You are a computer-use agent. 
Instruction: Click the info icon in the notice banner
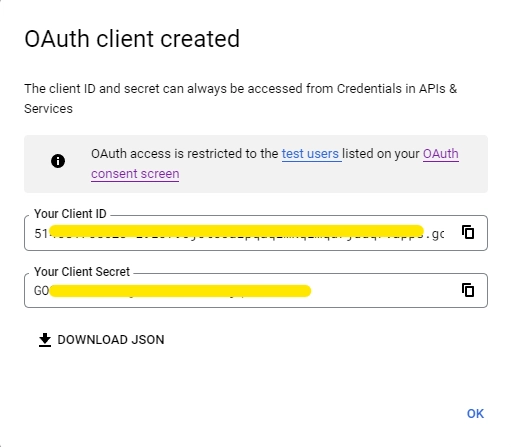point(58,161)
